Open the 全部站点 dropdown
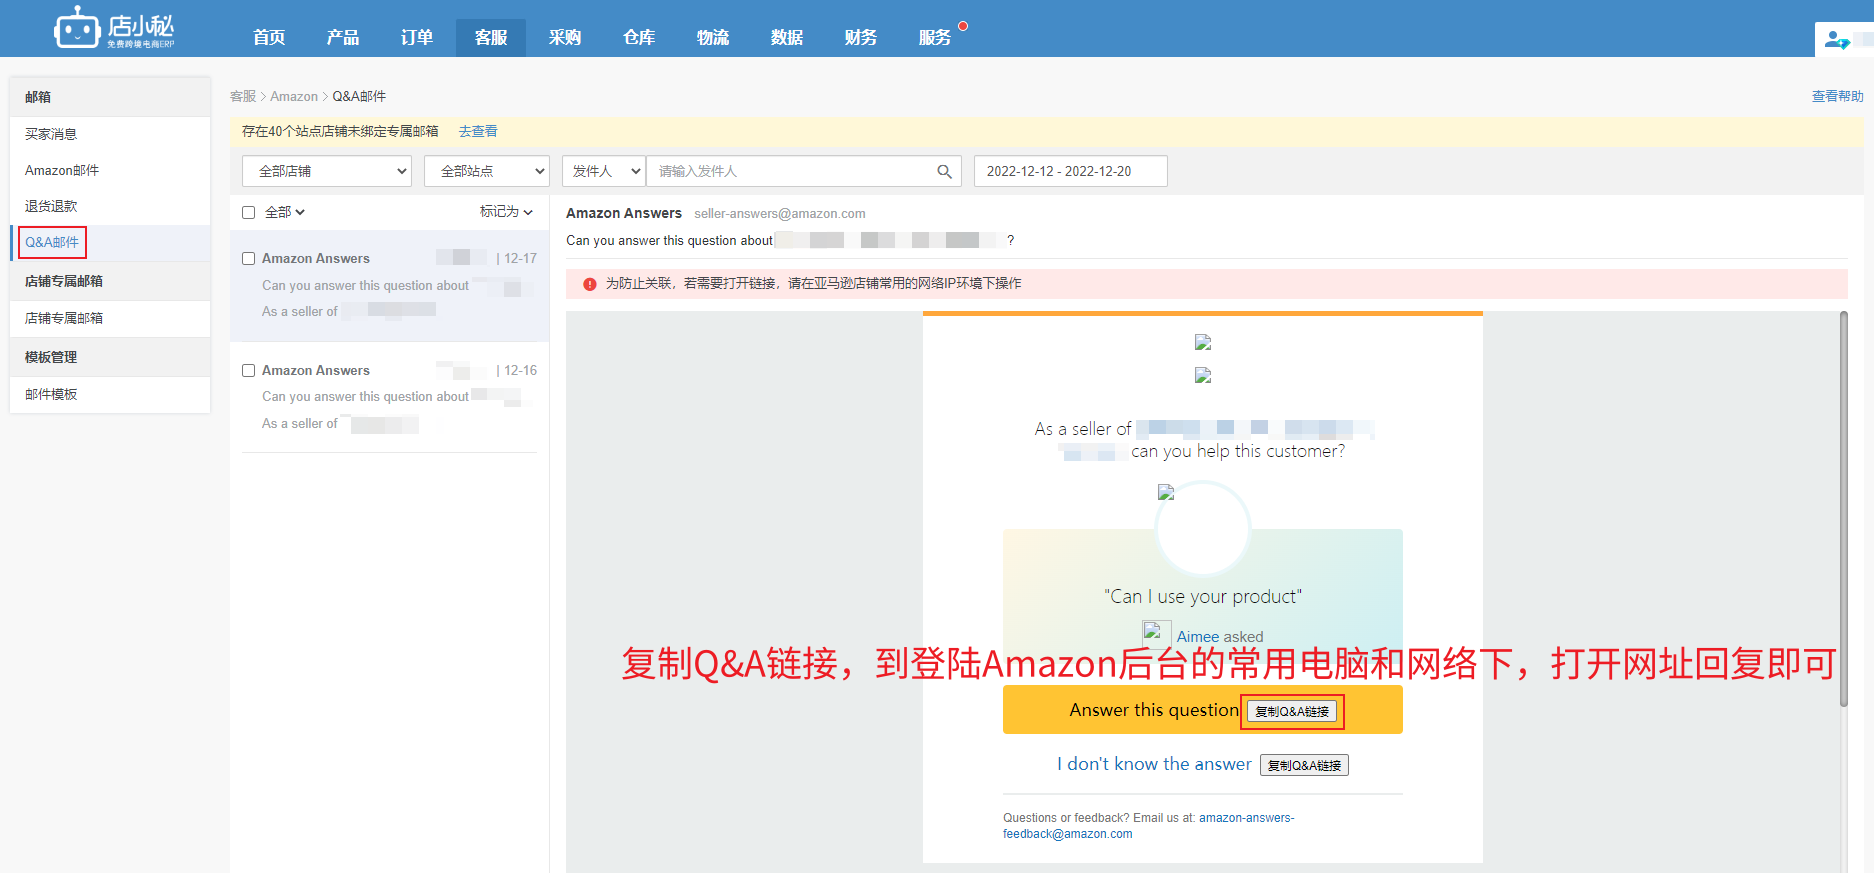Image resolution: width=1874 pixels, height=873 pixels. point(487,171)
